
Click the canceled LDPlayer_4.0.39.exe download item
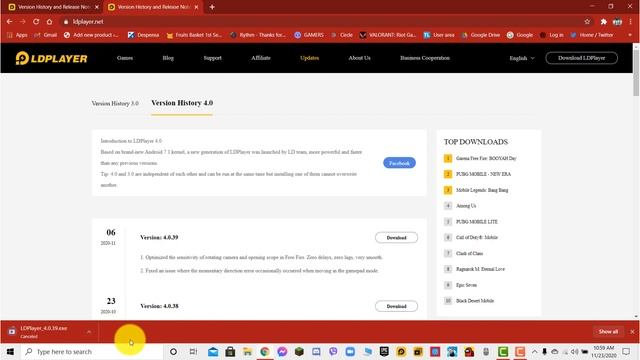[44, 332]
